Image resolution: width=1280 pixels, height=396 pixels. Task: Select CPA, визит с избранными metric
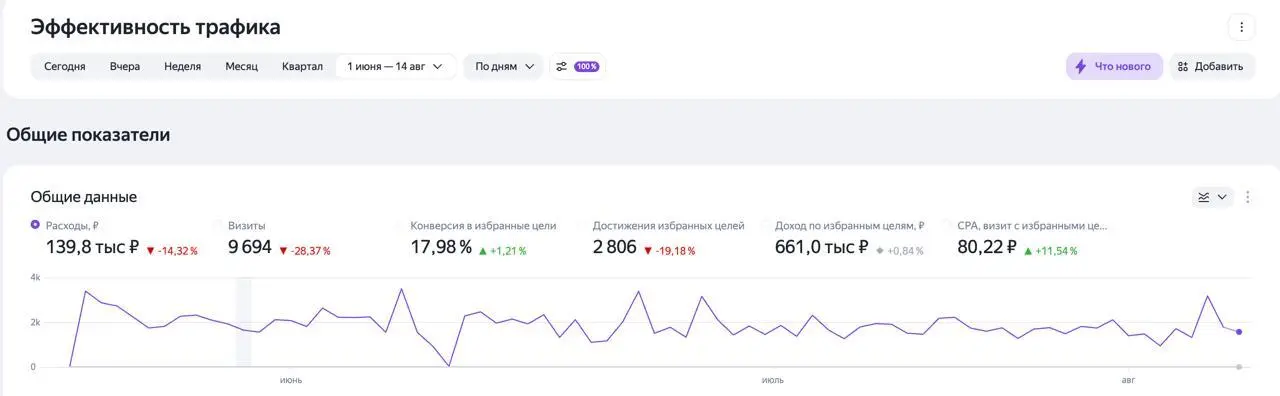[x=1032, y=226]
